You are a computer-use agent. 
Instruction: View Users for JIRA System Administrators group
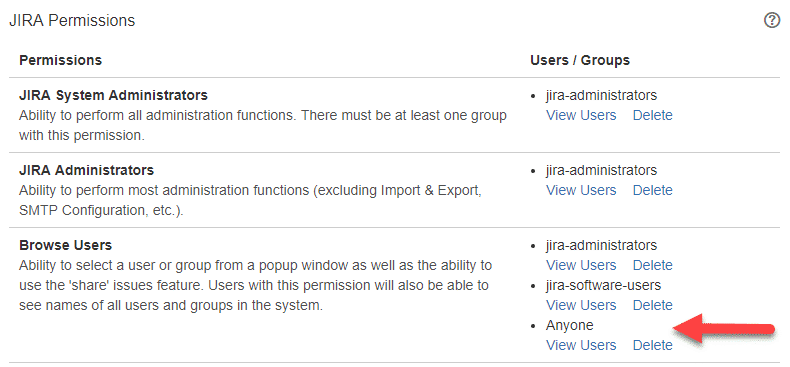[x=581, y=115]
